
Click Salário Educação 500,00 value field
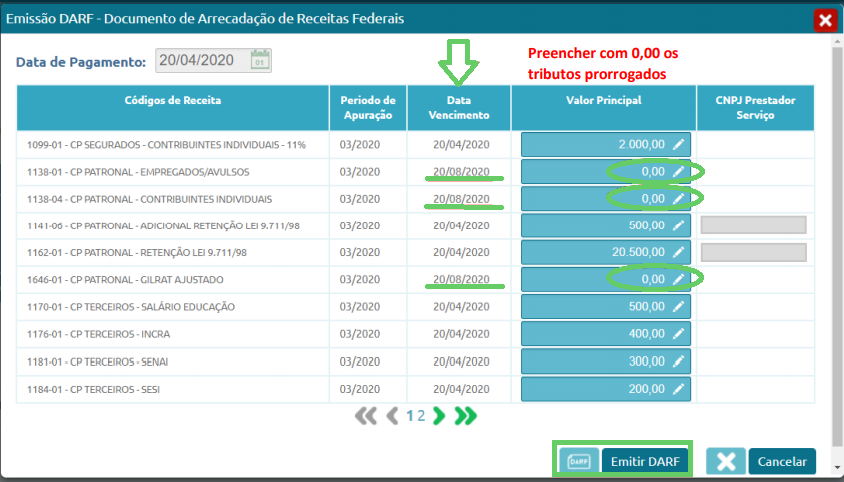tap(606, 306)
